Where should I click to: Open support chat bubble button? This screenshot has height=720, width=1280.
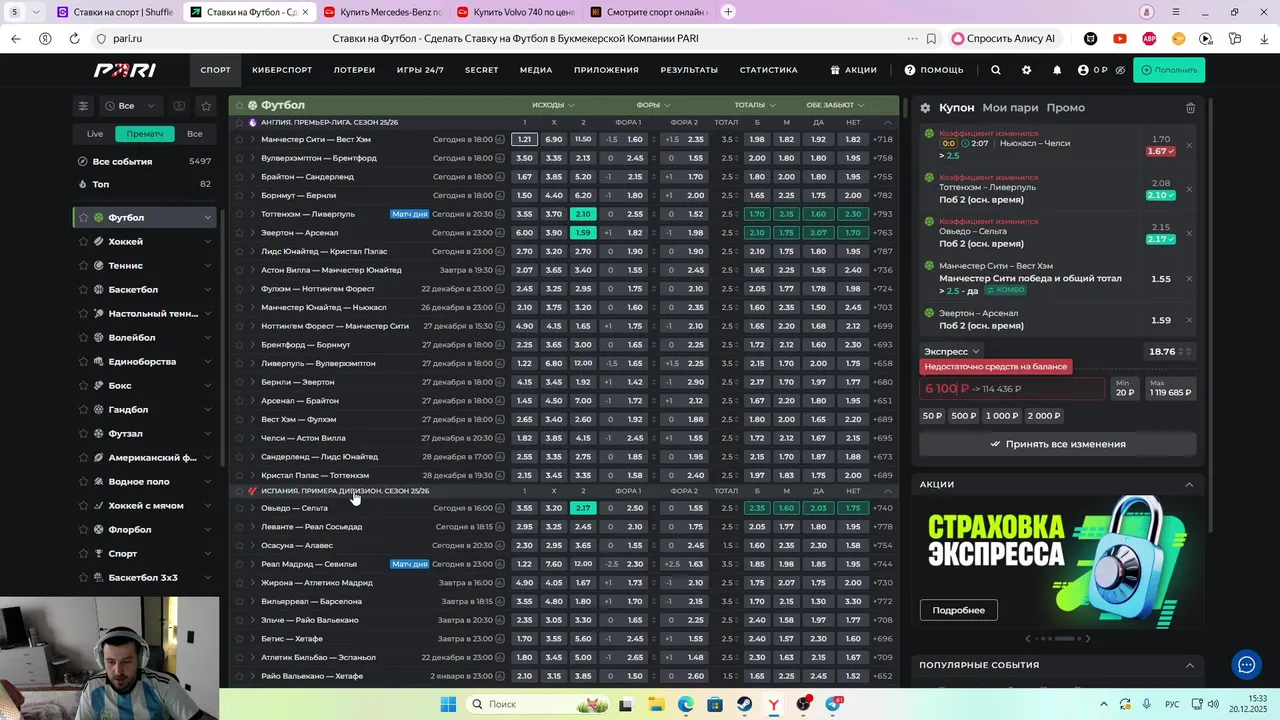click(x=1246, y=664)
